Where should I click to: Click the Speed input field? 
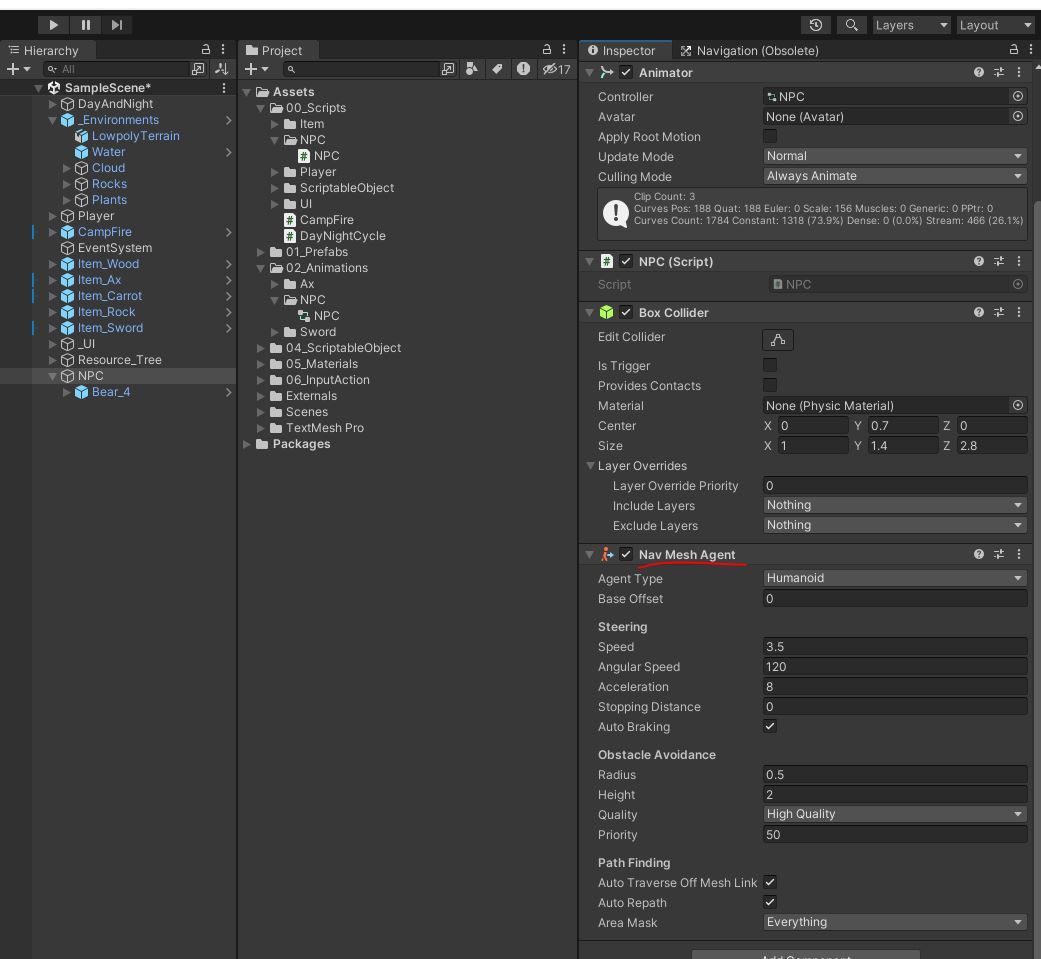pos(894,647)
